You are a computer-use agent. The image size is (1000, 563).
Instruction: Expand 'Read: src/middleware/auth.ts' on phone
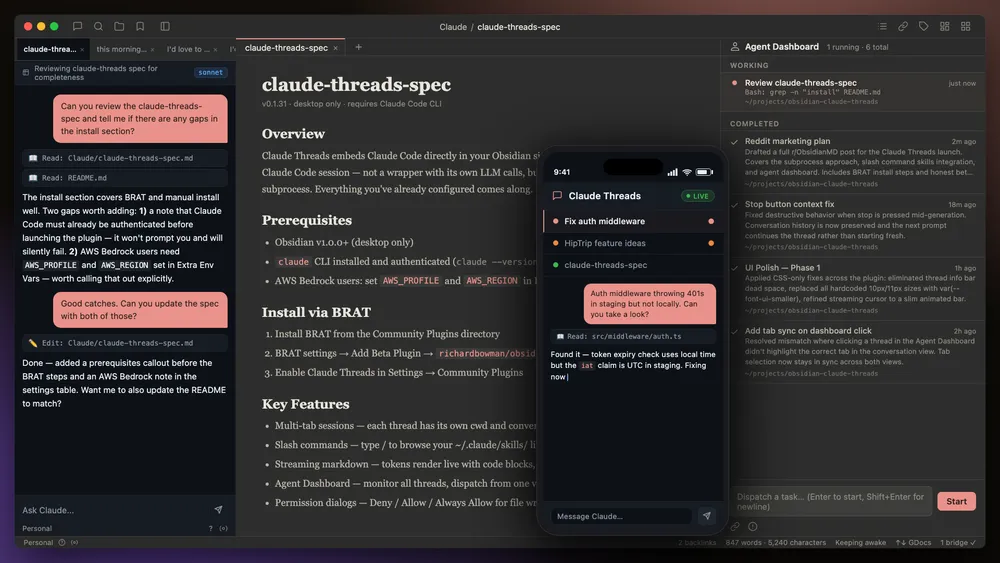pos(633,336)
